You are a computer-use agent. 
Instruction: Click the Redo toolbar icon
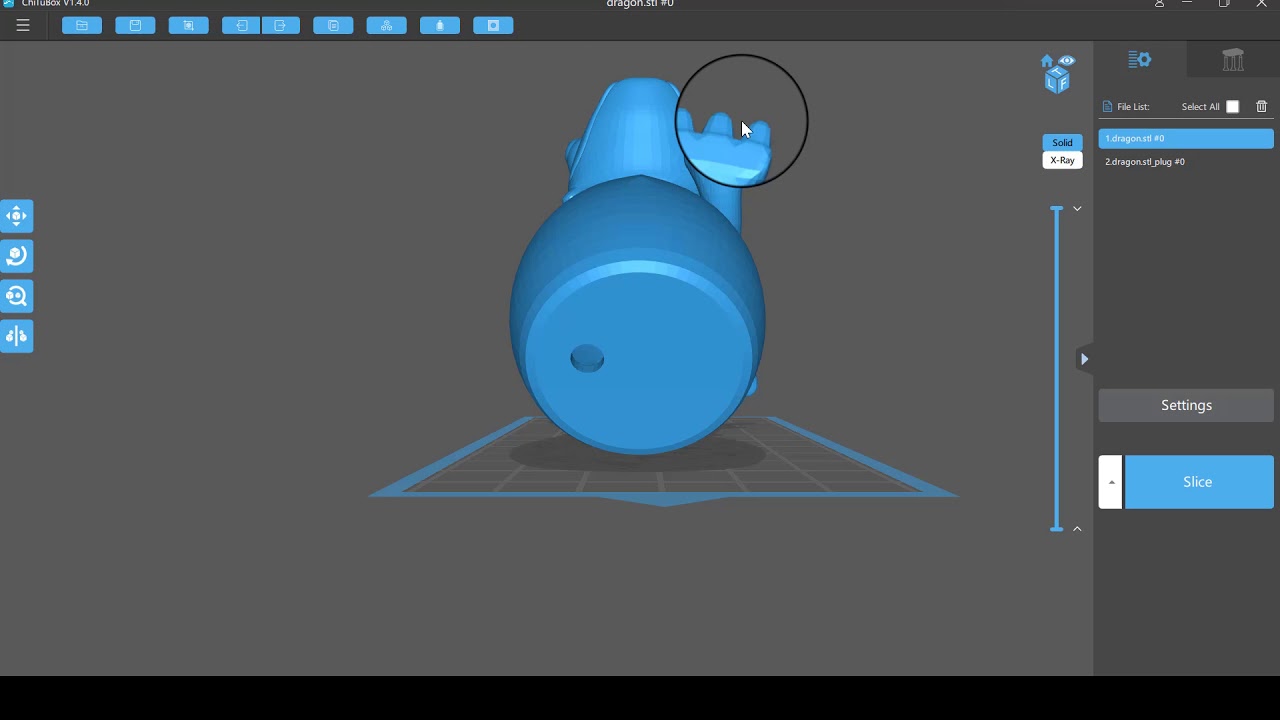(280, 25)
